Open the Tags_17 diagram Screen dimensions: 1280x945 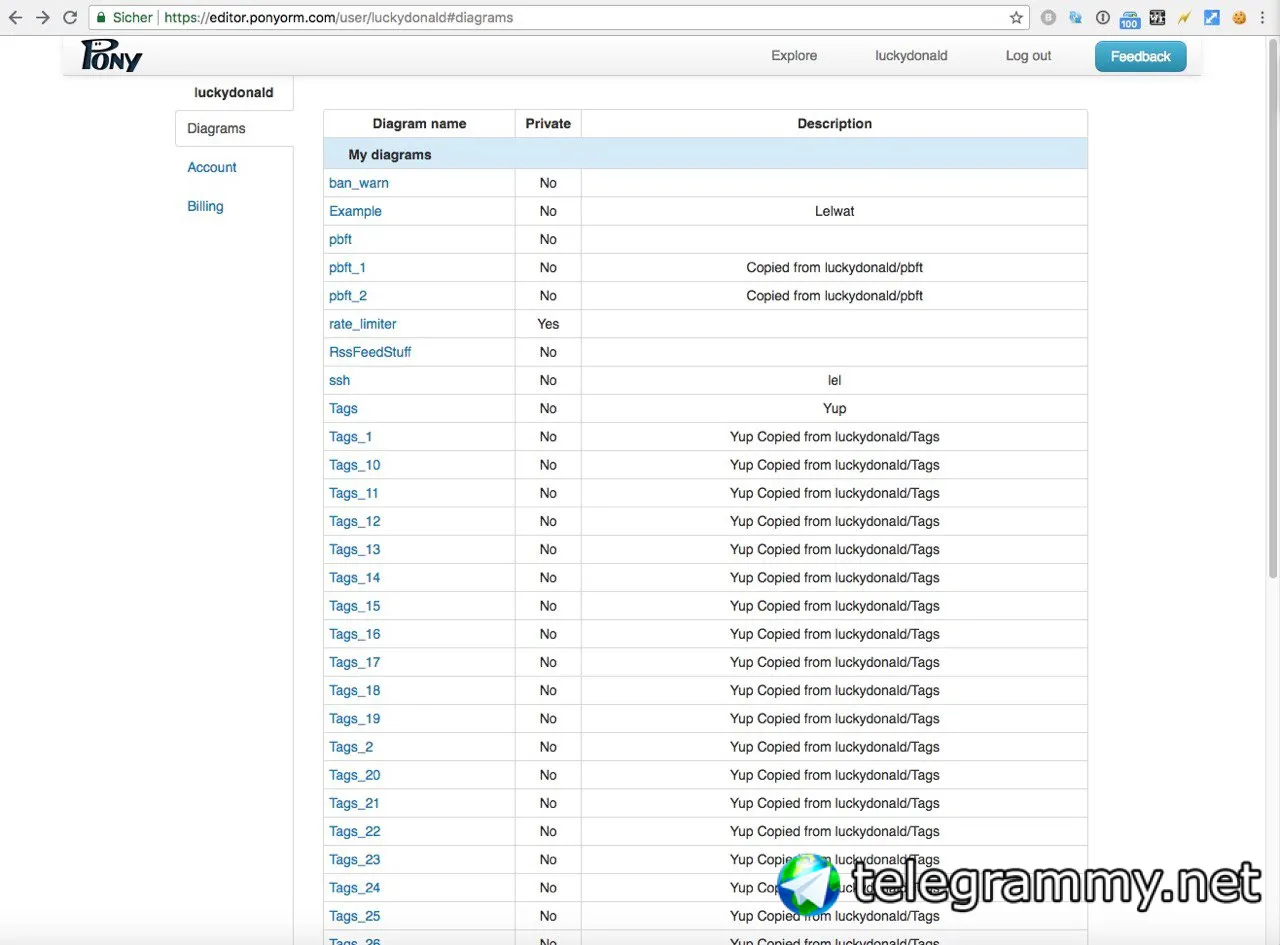355,662
